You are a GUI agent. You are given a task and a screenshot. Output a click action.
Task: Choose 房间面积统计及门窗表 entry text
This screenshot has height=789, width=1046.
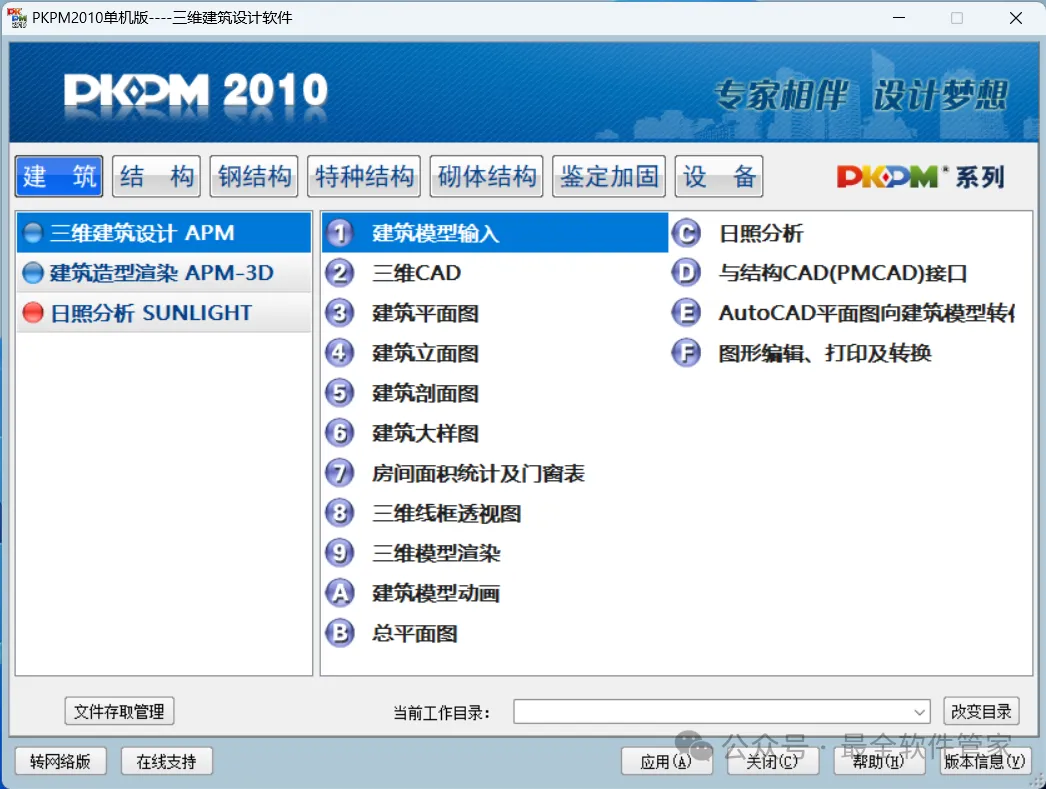(478, 473)
